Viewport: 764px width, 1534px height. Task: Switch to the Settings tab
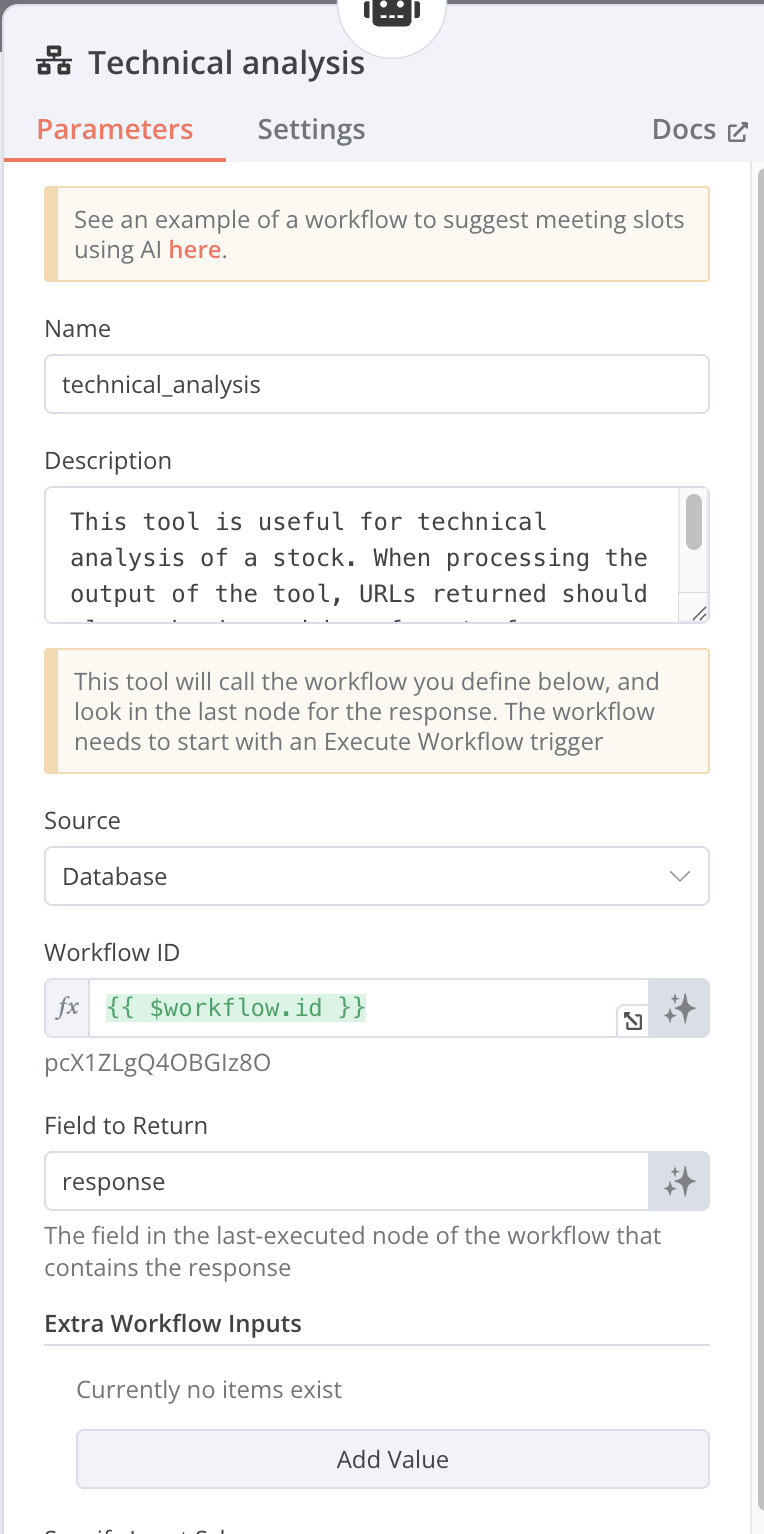[x=311, y=130]
